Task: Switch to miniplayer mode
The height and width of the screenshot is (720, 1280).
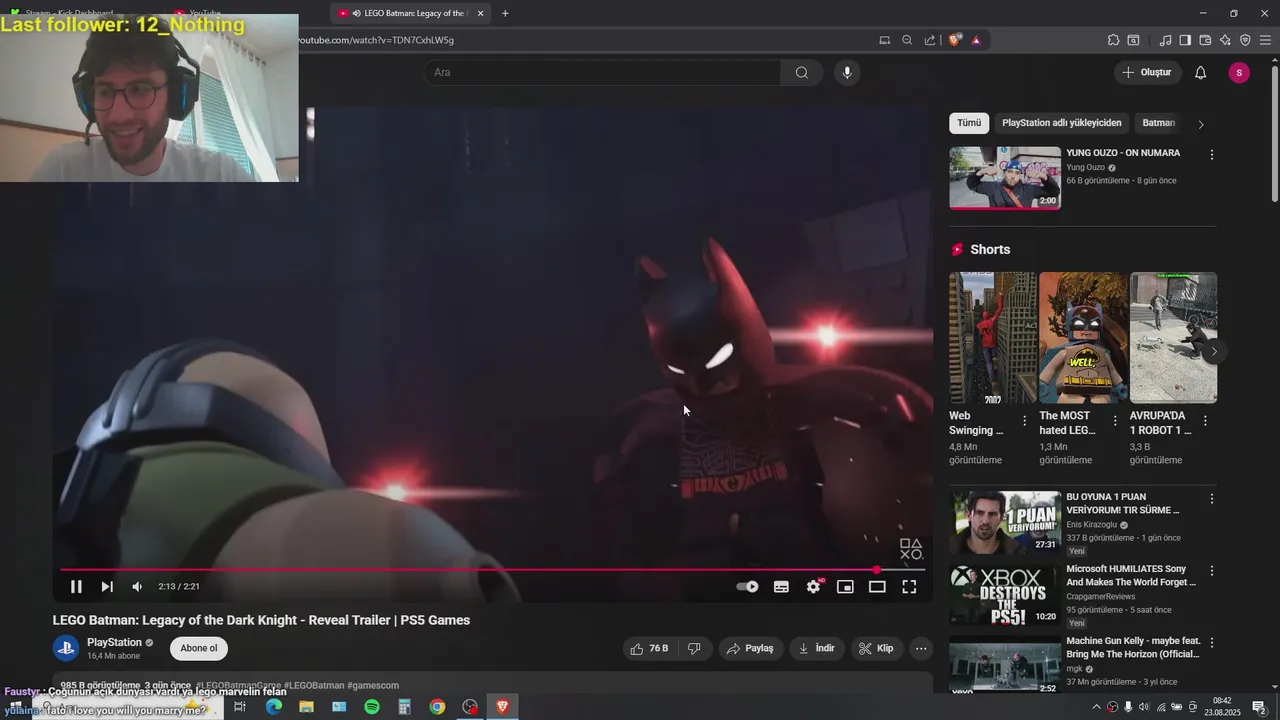Action: pos(845,587)
